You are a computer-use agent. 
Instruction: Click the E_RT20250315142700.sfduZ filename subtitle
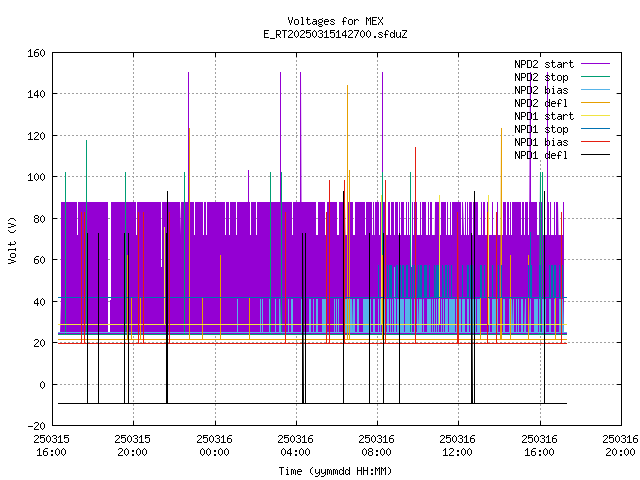[x=335, y=34]
